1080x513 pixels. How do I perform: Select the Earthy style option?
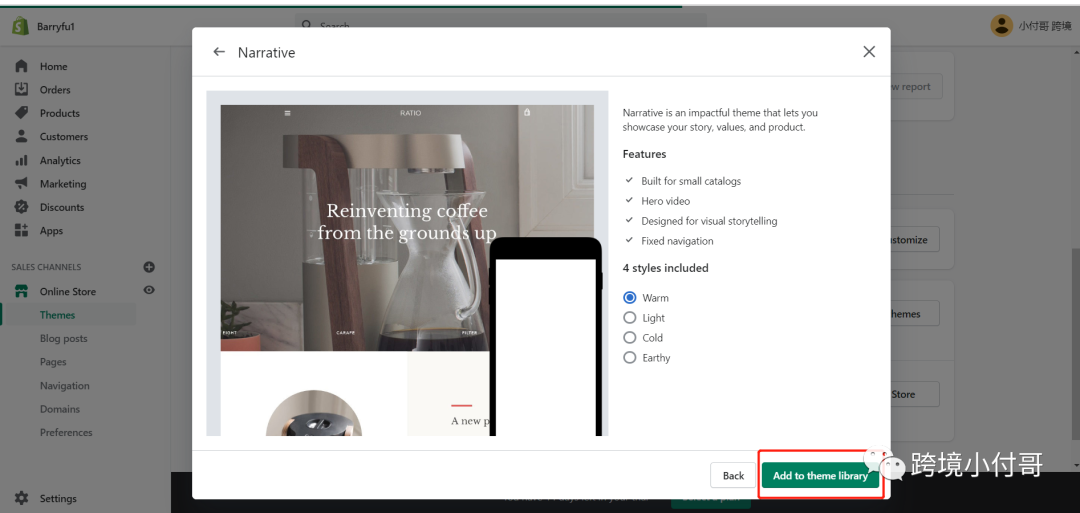629,357
